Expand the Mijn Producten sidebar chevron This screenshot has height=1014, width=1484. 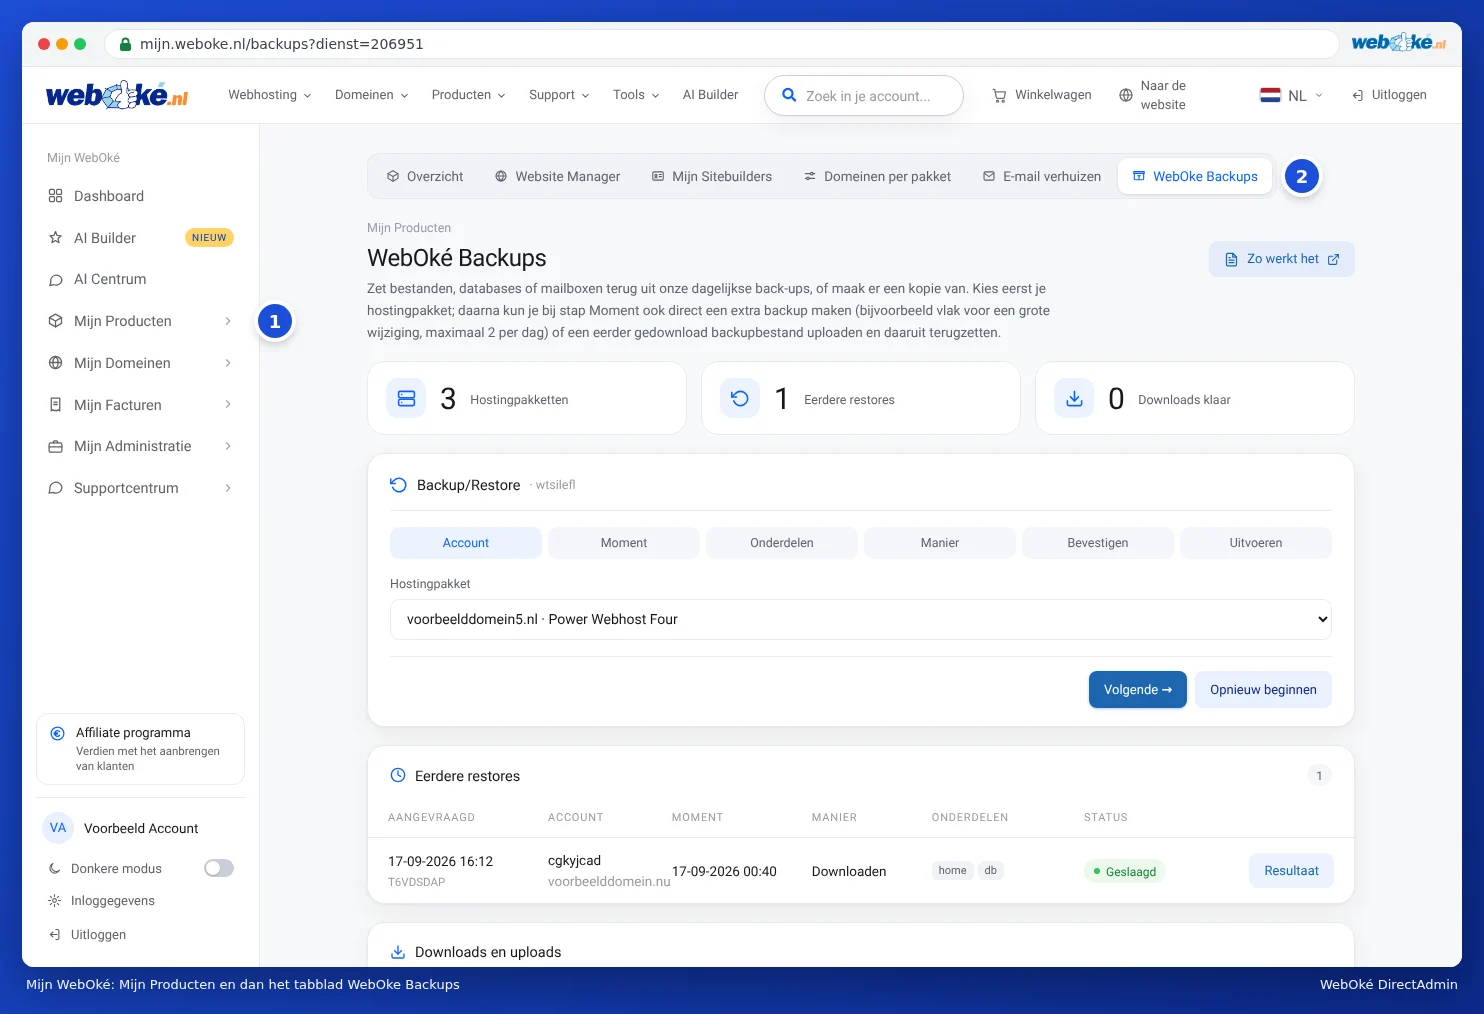point(228,321)
